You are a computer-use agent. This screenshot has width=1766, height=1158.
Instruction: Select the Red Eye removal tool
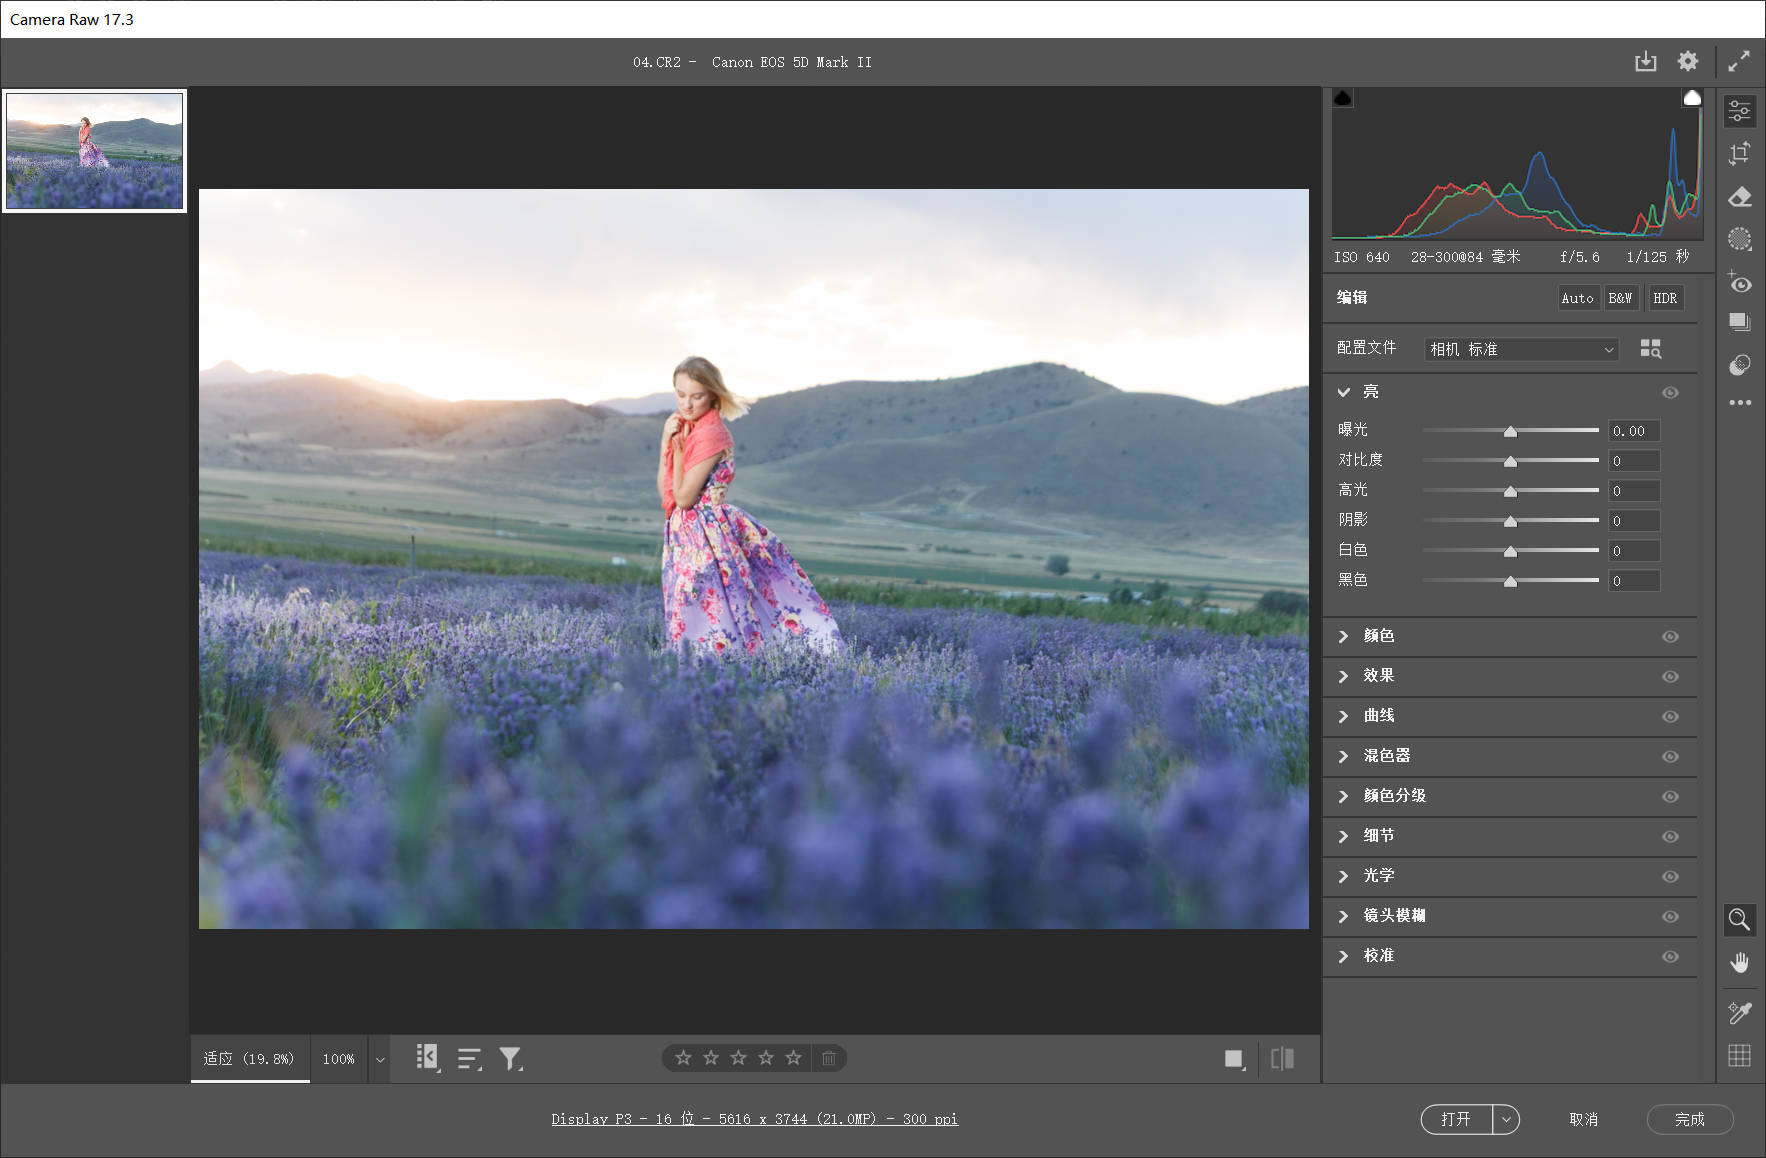(1740, 283)
